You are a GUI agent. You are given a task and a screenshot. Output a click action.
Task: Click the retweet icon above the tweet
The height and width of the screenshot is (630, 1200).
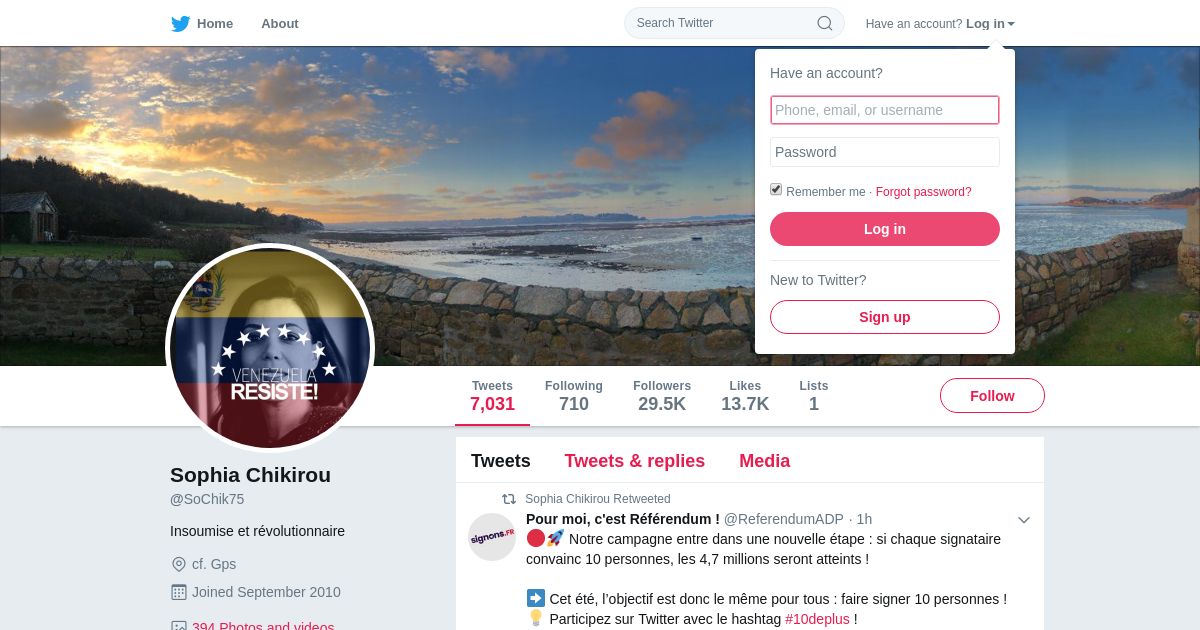[509, 499]
